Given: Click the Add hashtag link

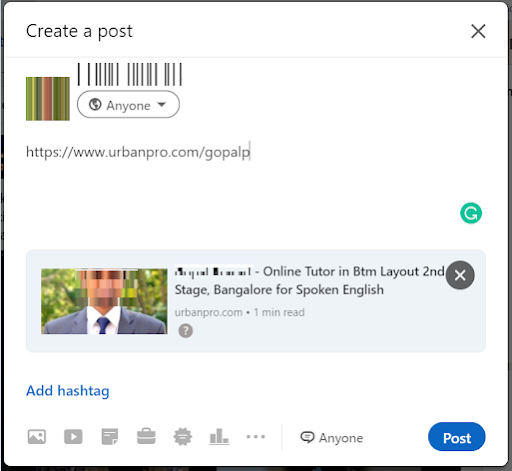Looking at the screenshot, I should pyautogui.click(x=68, y=391).
